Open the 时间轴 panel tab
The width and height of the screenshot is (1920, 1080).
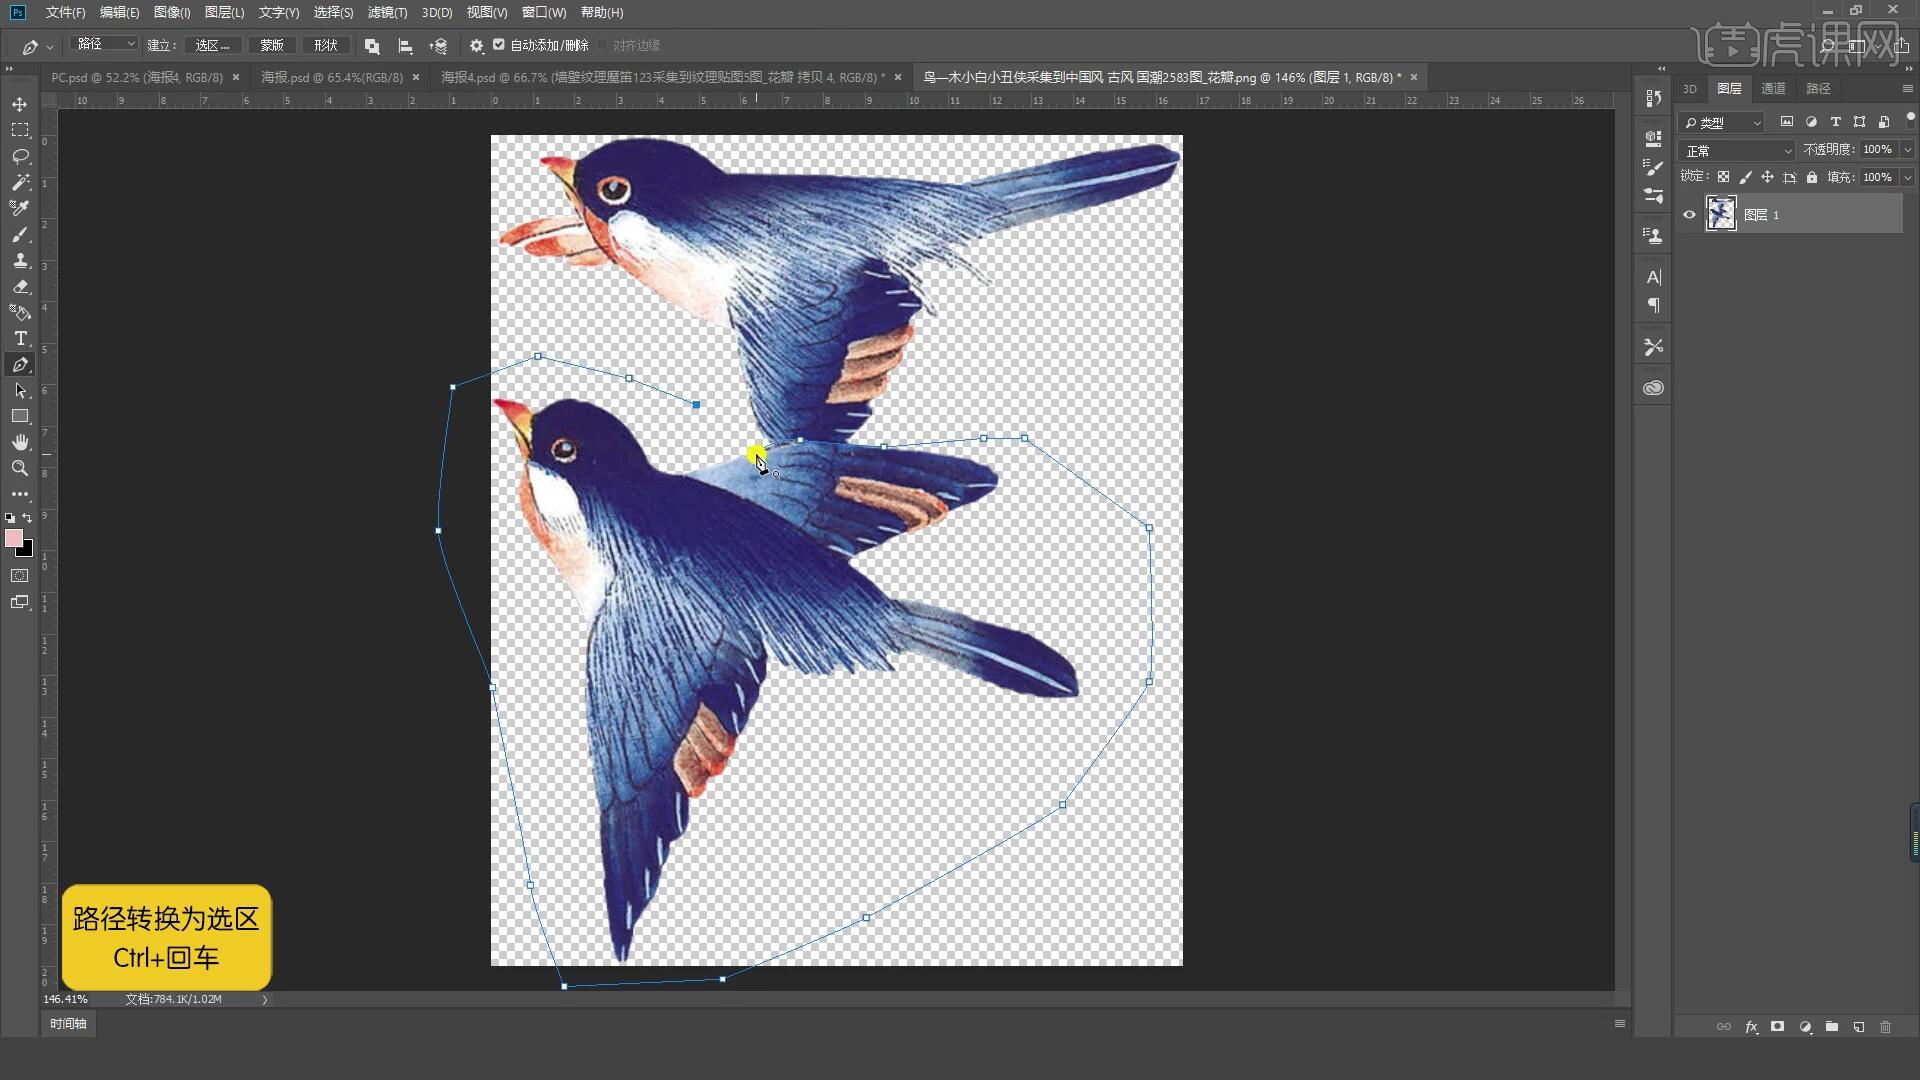pyautogui.click(x=68, y=1024)
